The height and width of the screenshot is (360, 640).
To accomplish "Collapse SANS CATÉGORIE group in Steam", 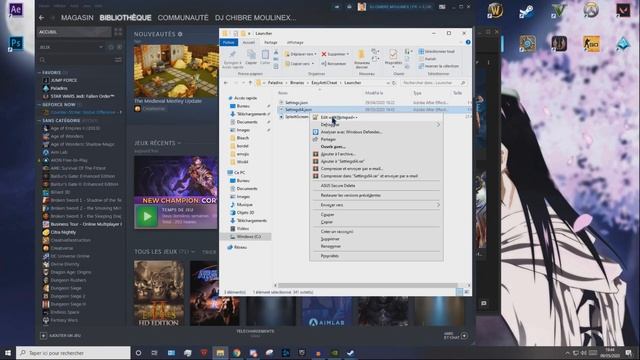I will tap(40, 121).
